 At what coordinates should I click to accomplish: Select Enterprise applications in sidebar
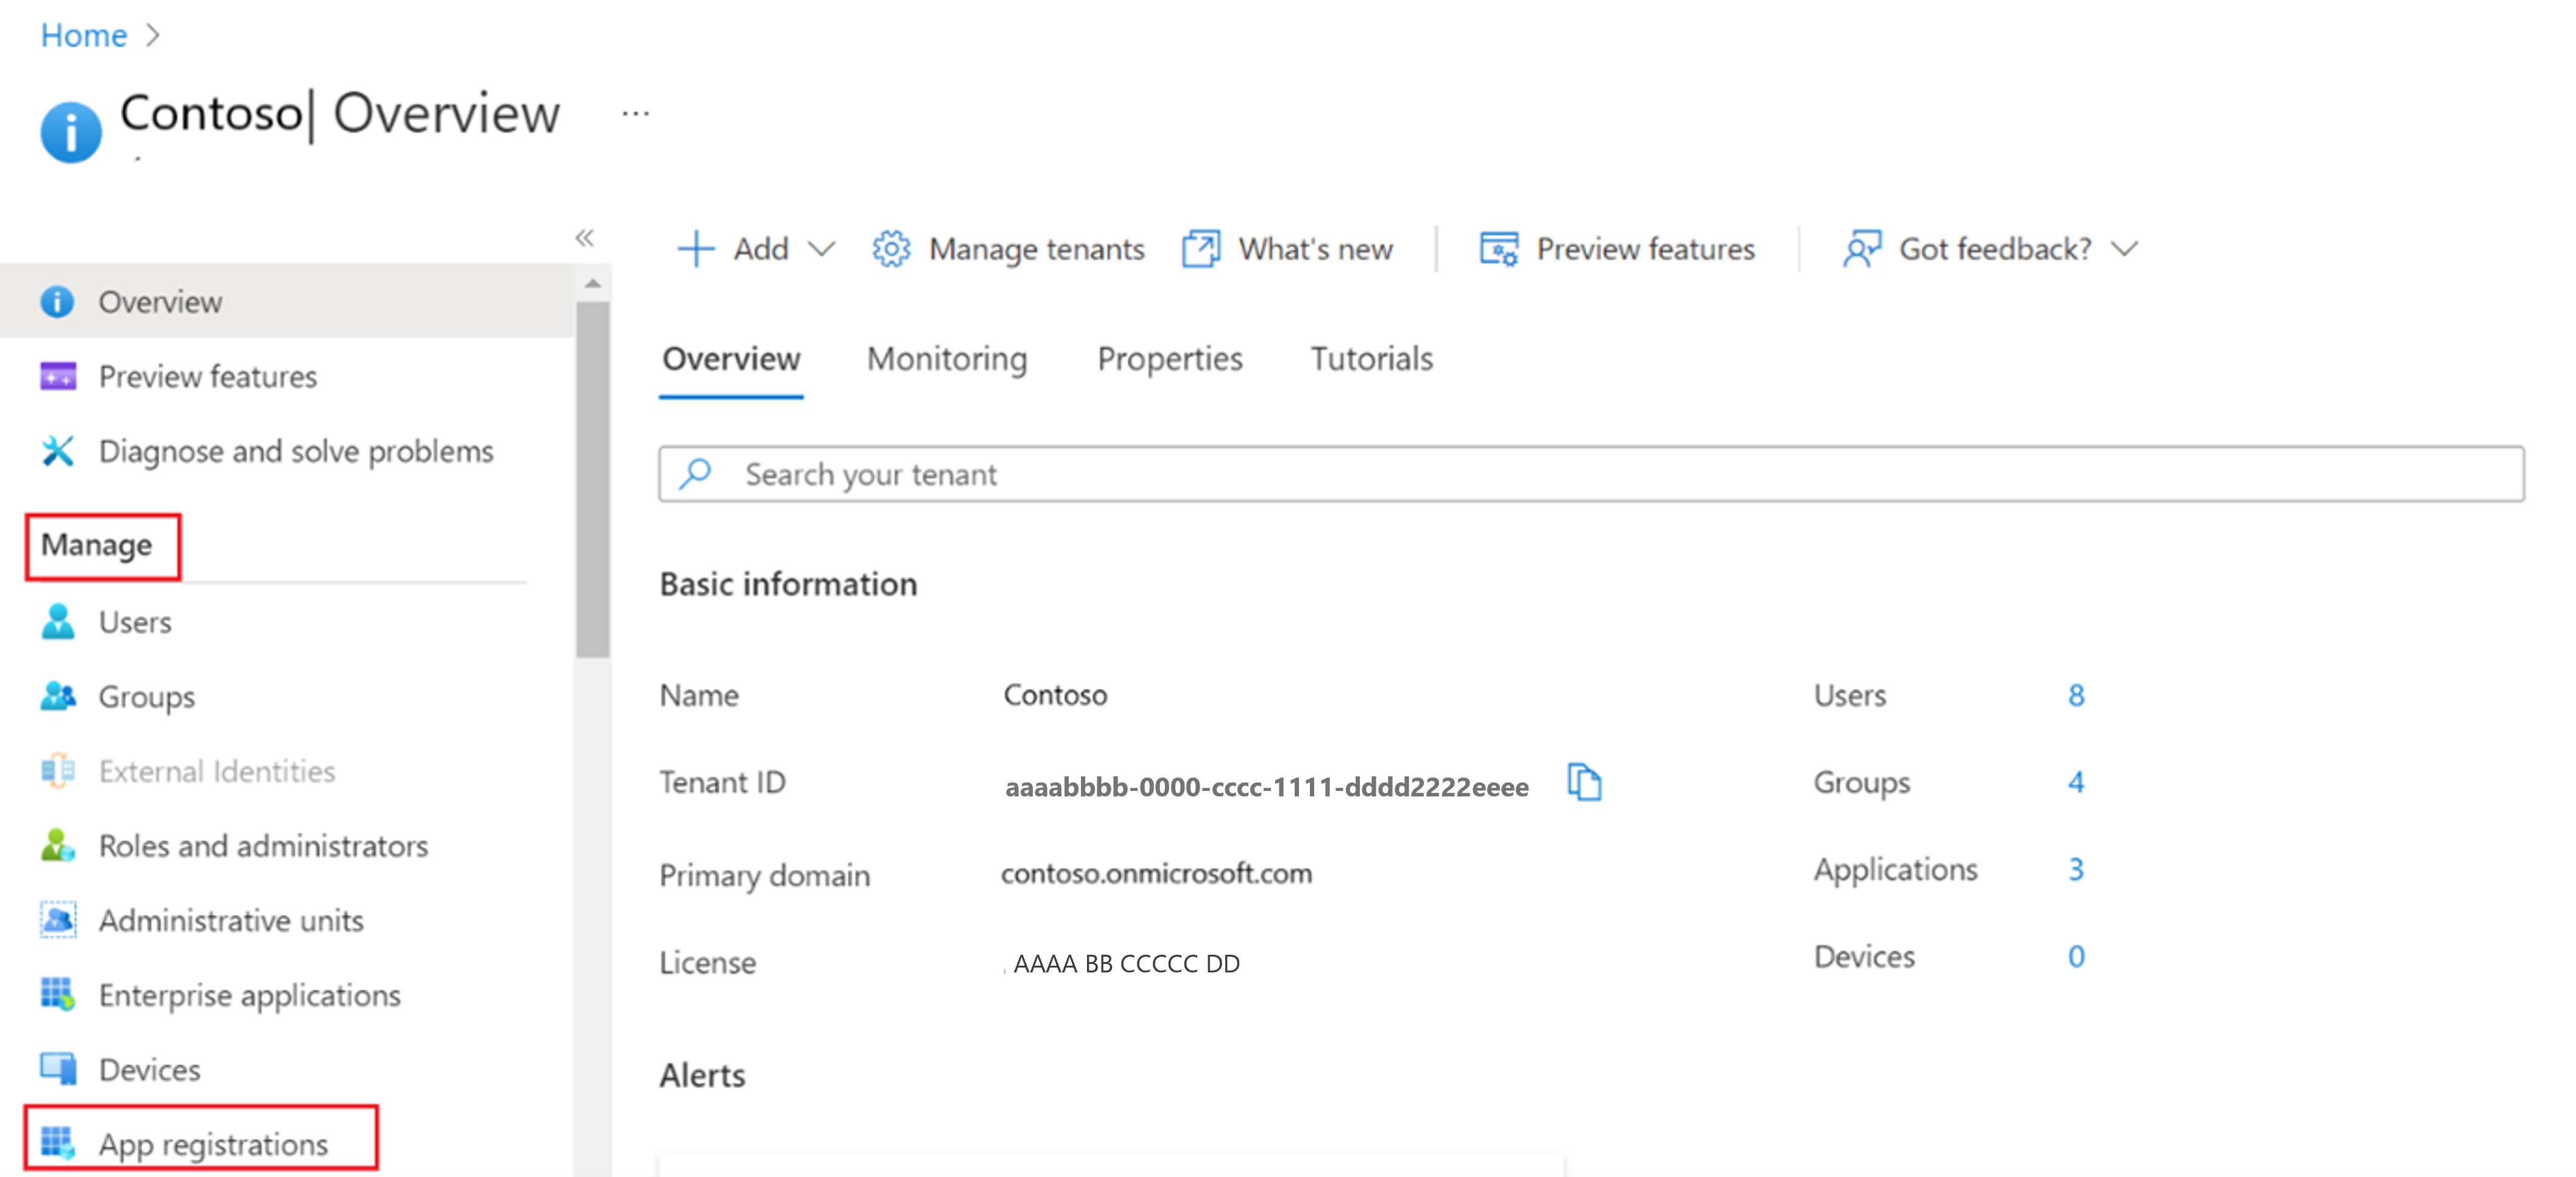[x=249, y=995]
